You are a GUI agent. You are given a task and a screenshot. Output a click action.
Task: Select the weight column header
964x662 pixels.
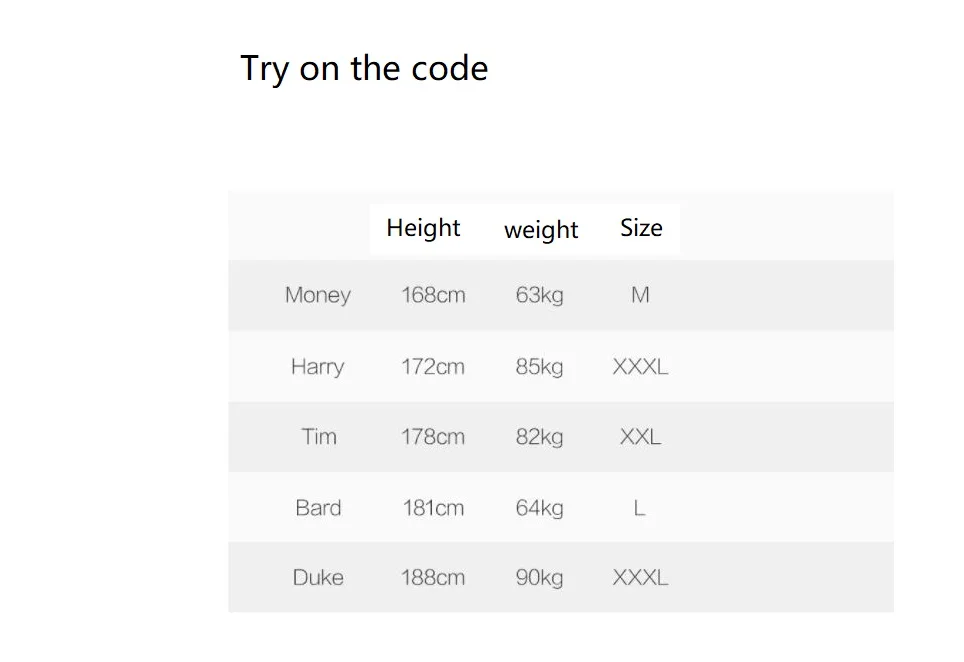pyautogui.click(x=541, y=230)
